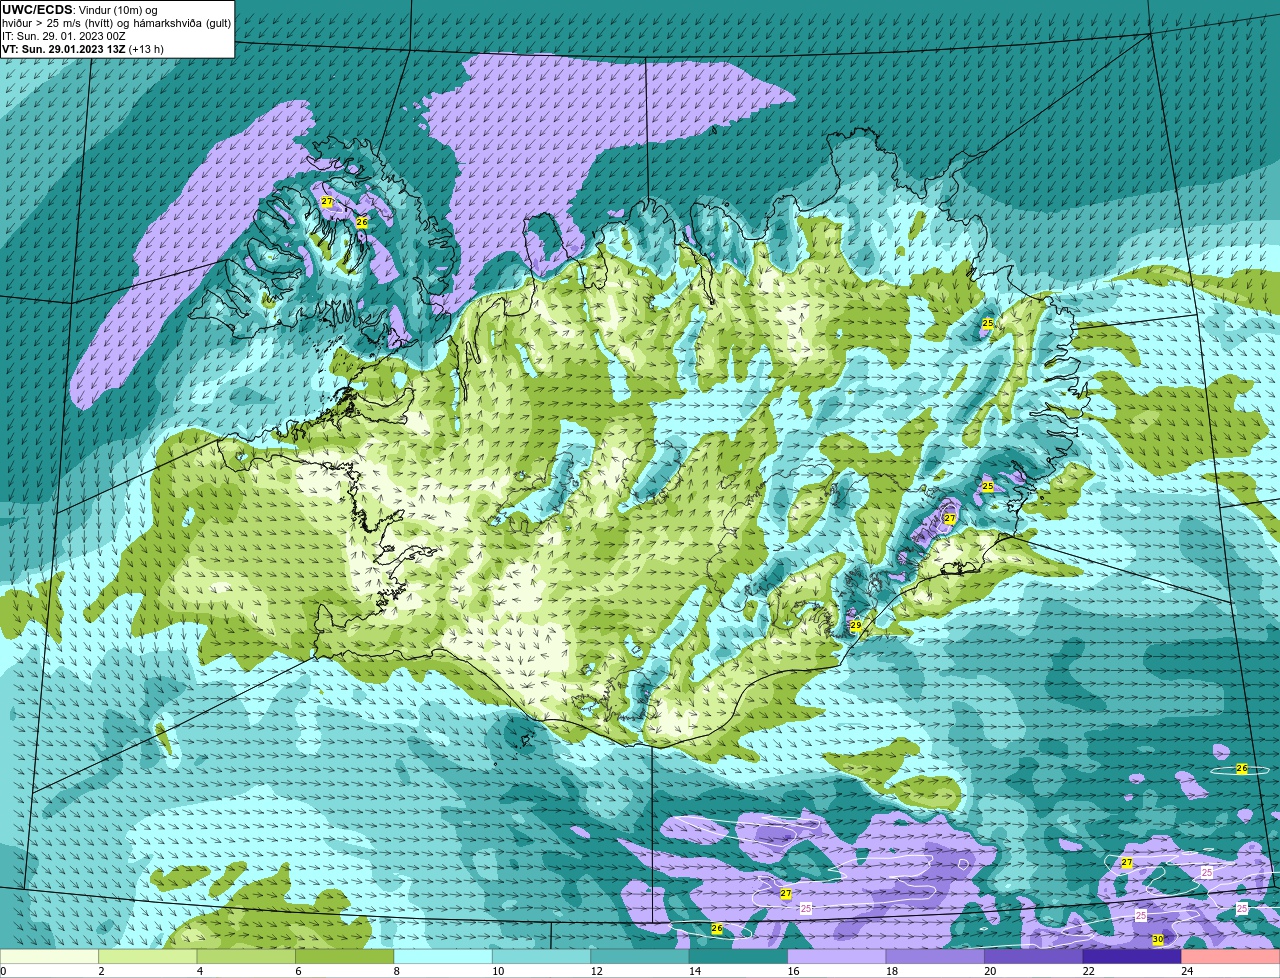Click the legend scale label "14"
Viewport: 1280px width, 978px height.
[x=694, y=971]
